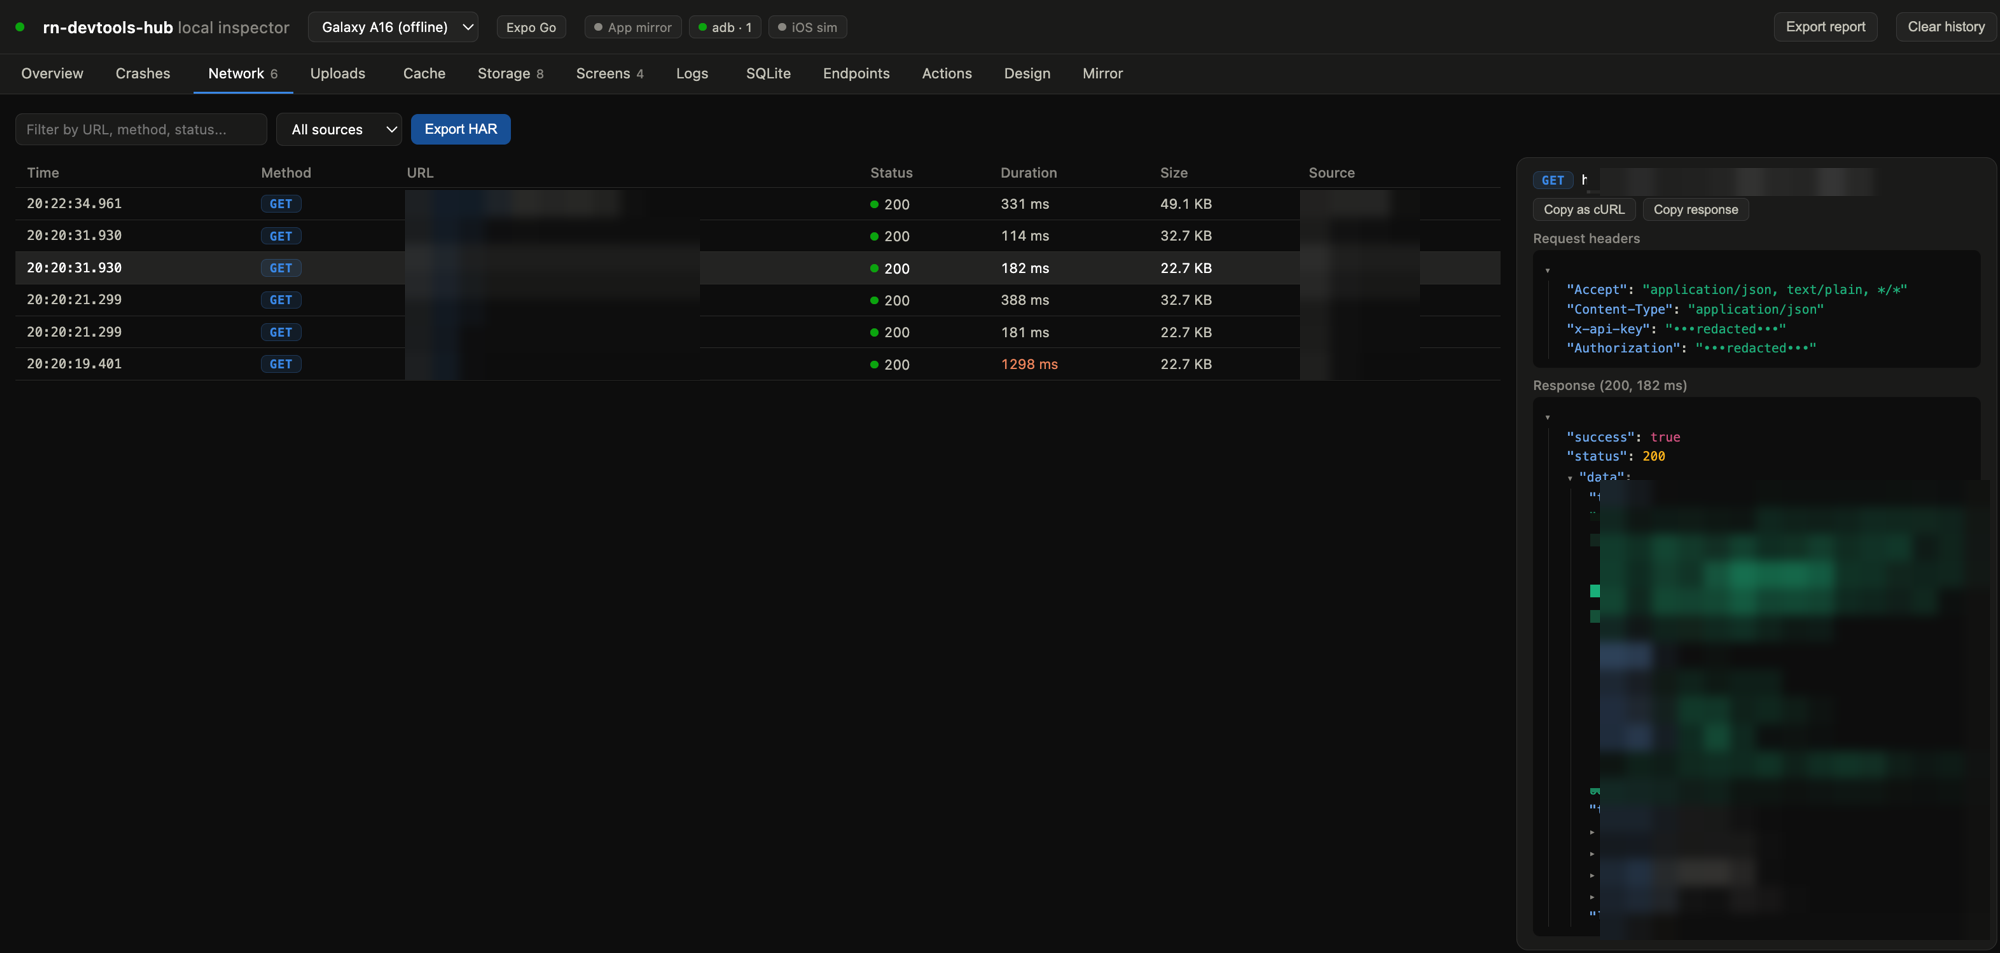Click the "Accept" header line
The image size is (2000, 953).
[x=1737, y=289]
